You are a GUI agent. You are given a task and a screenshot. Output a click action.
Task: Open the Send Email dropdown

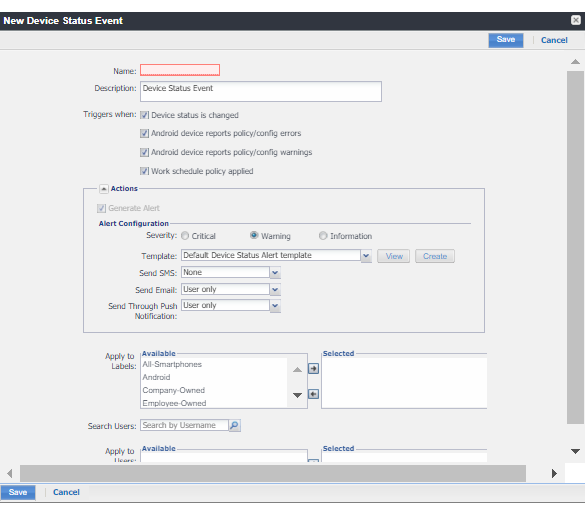click(275, 290)
